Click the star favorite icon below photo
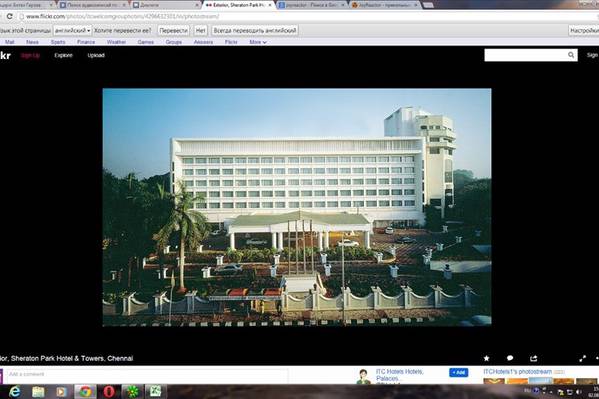Screen dimensions: 599x399 point(486,358)
